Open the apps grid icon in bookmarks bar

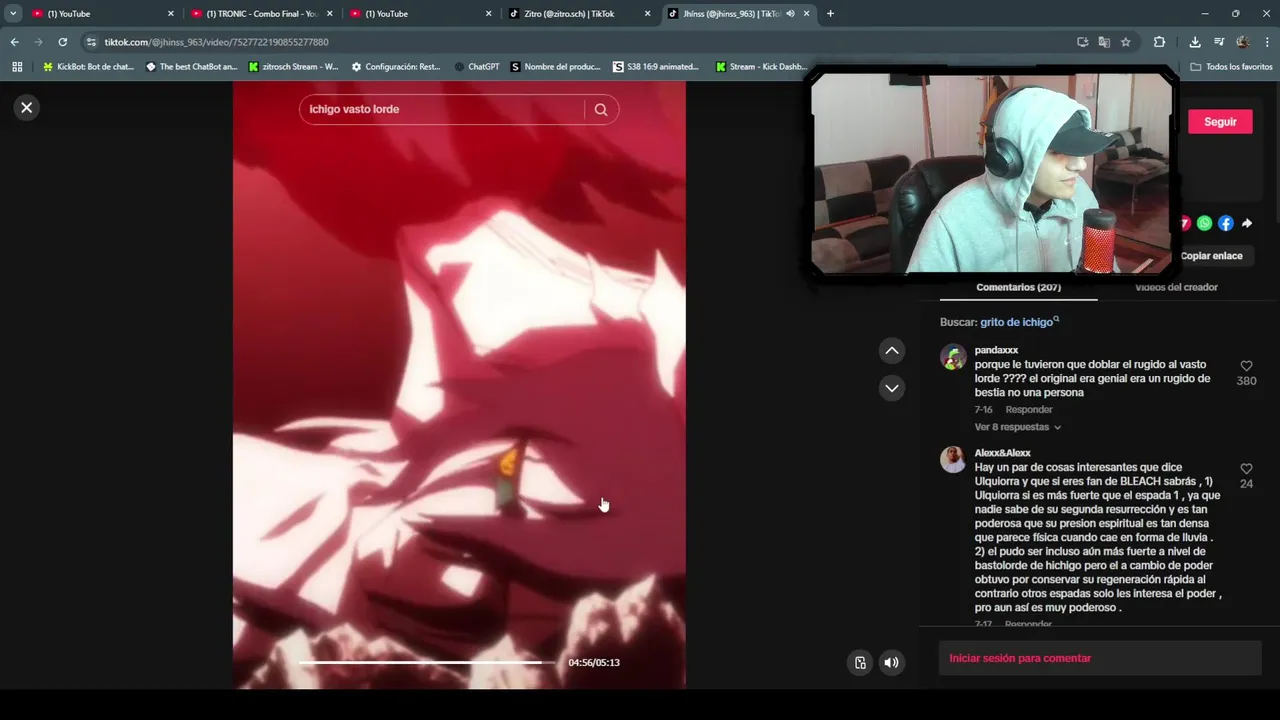pos(17,67)
